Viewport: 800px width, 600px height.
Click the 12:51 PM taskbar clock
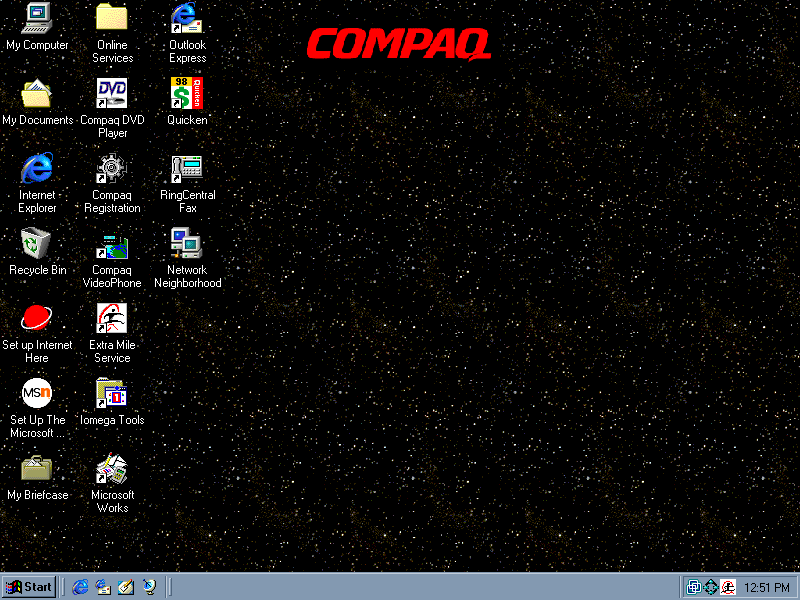767,588
